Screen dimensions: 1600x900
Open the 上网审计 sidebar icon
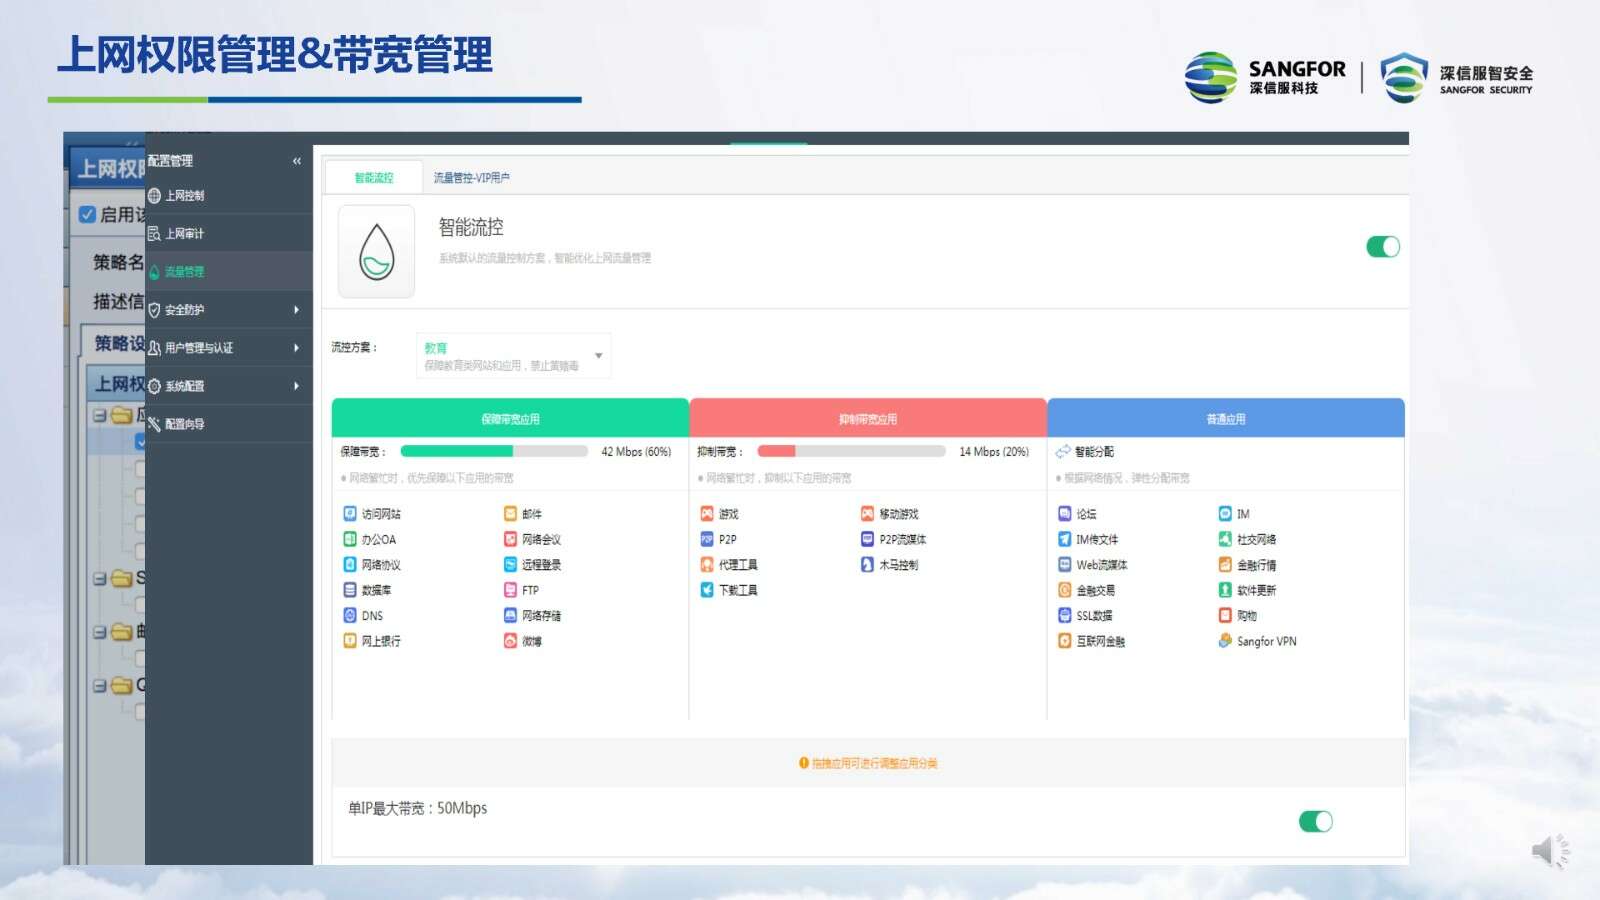click(x=154, y=234)
